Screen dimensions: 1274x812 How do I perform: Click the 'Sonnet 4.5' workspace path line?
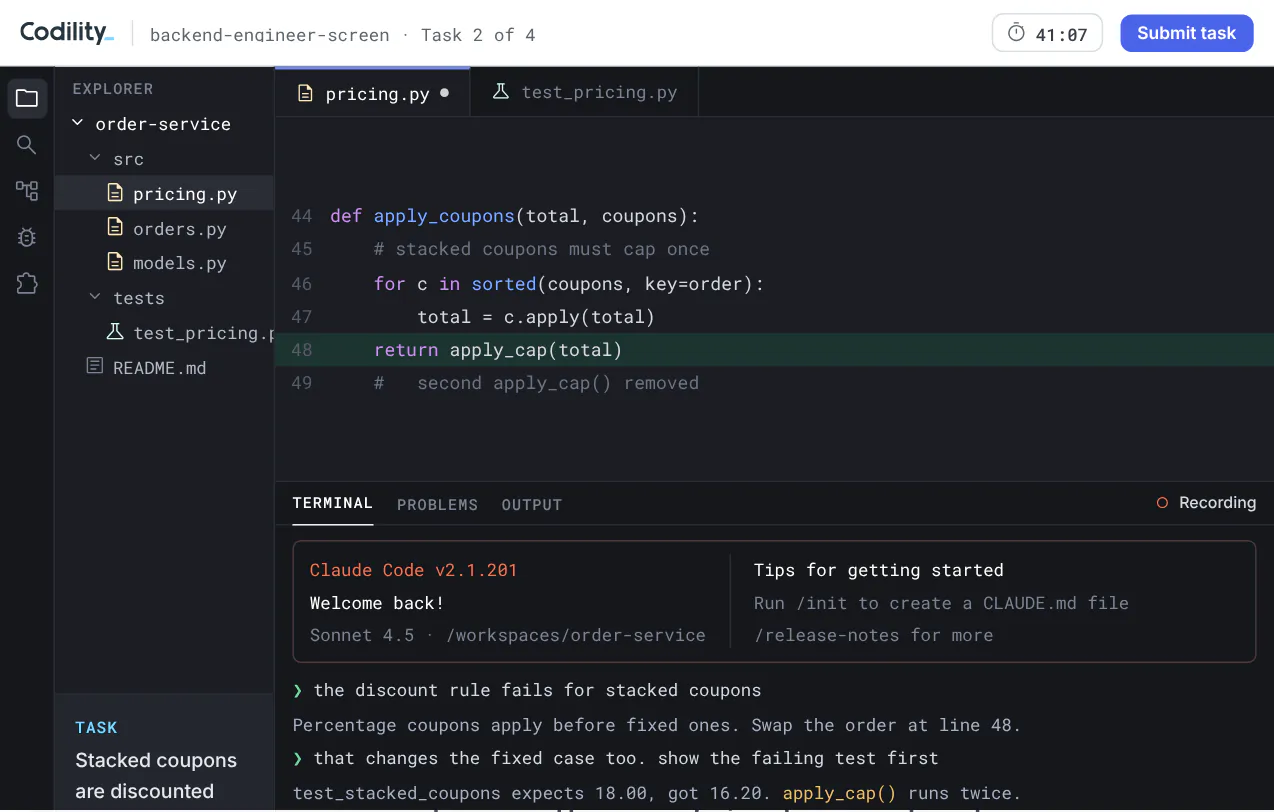coord(508,635)
